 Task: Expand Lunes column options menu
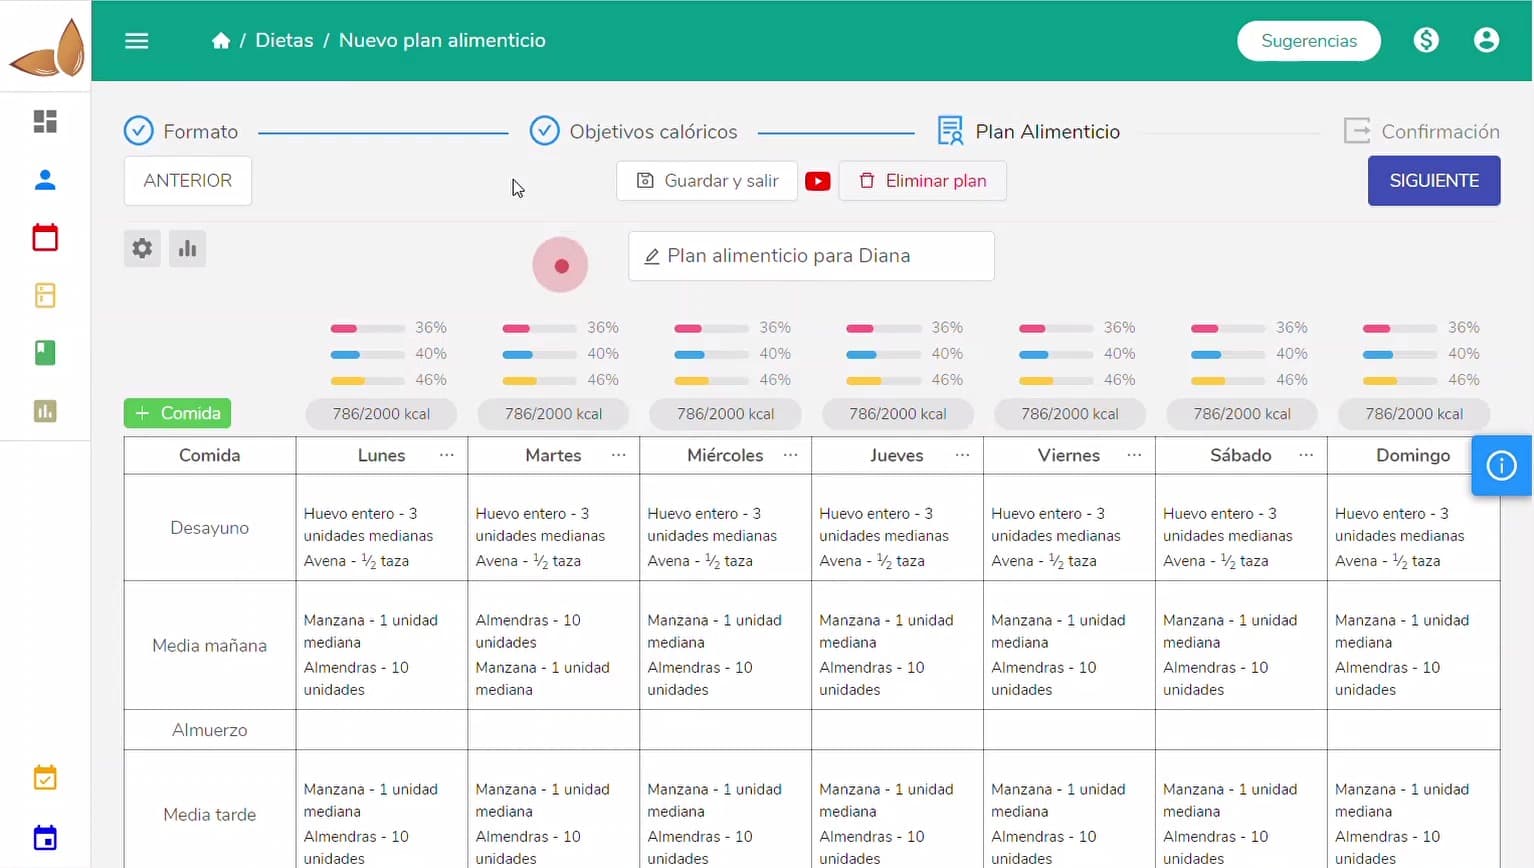tap(446, 455)
